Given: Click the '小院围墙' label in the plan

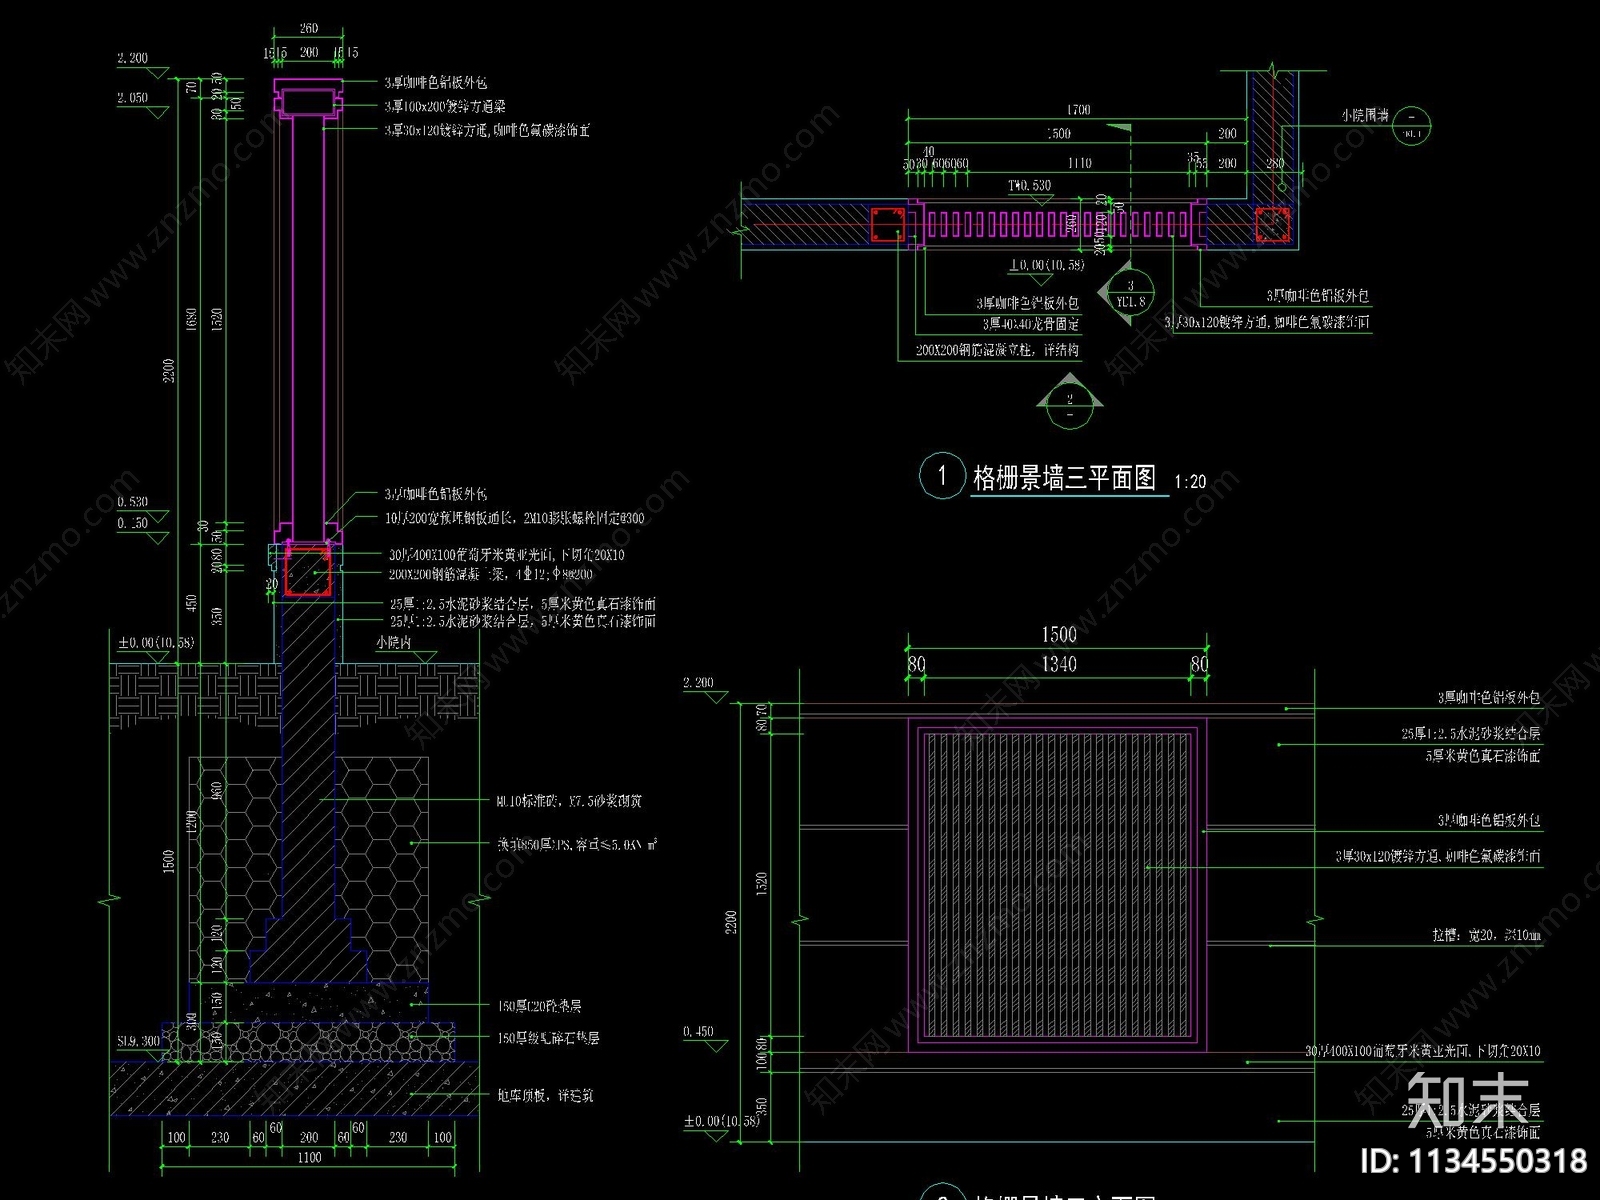Looking at the screenshot, I should click(1364, 116).
